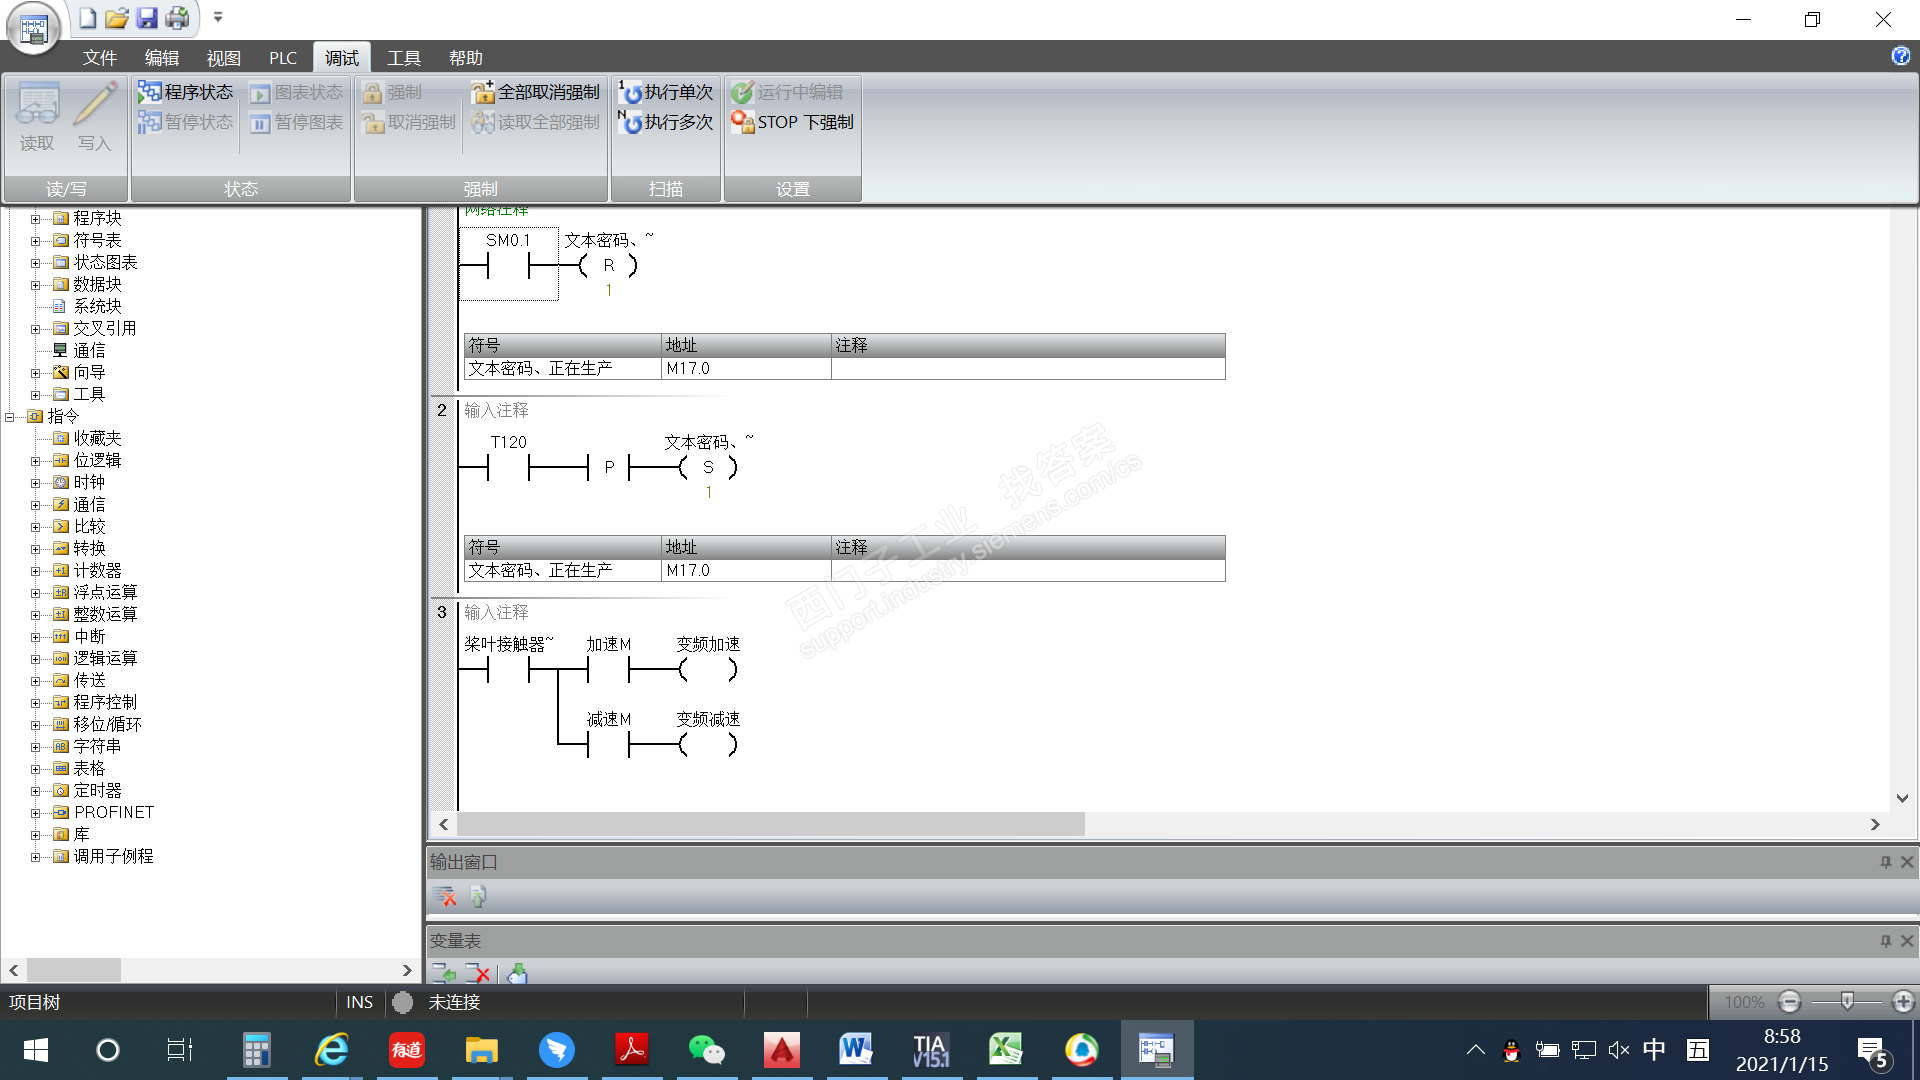Collapse the 指令 tree node
This screenshot has width=1920, height=1080.
point(10,417)
